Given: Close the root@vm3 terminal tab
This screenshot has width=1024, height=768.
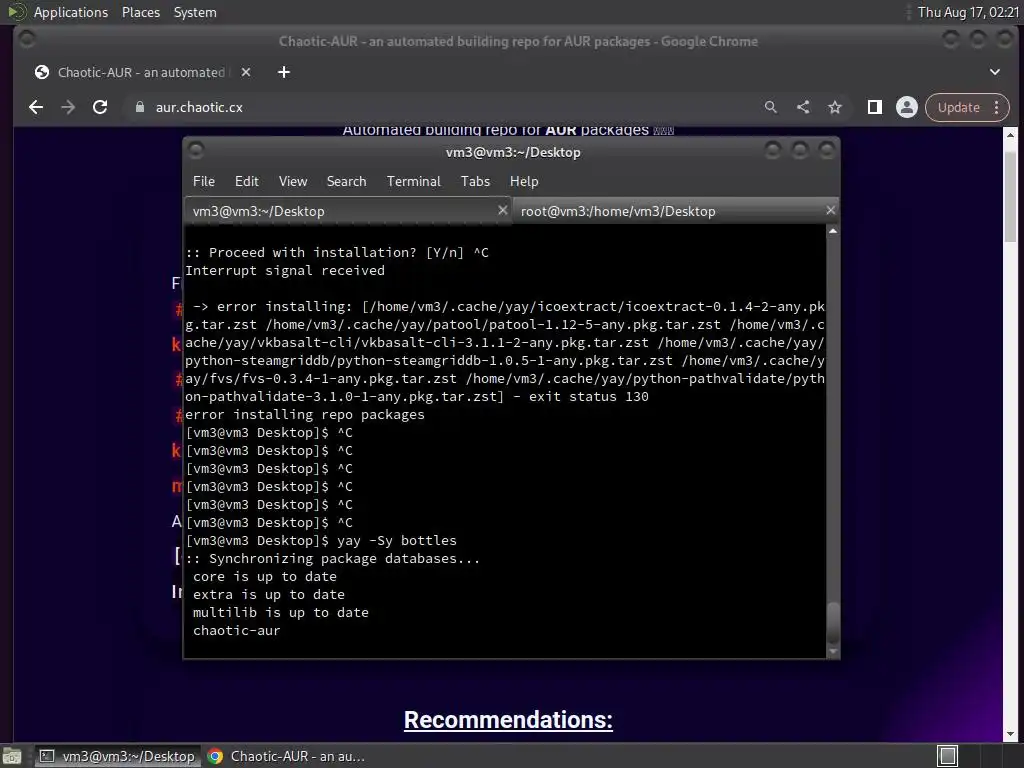Looking at the screenshot, I should (830, 210).
